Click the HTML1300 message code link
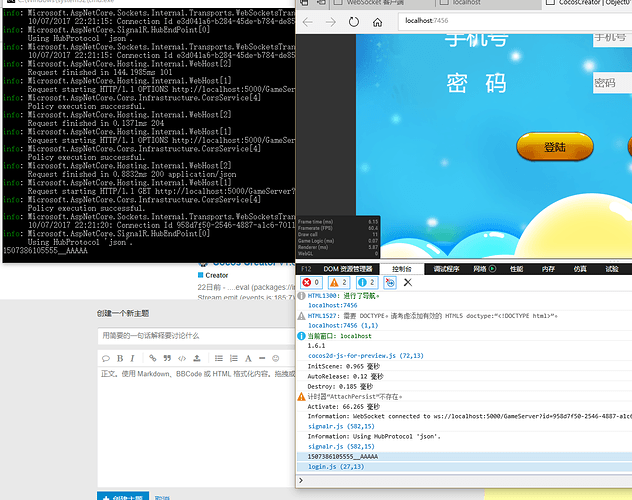Viewport: 632px width, 500px height. (x=322, y=296)
